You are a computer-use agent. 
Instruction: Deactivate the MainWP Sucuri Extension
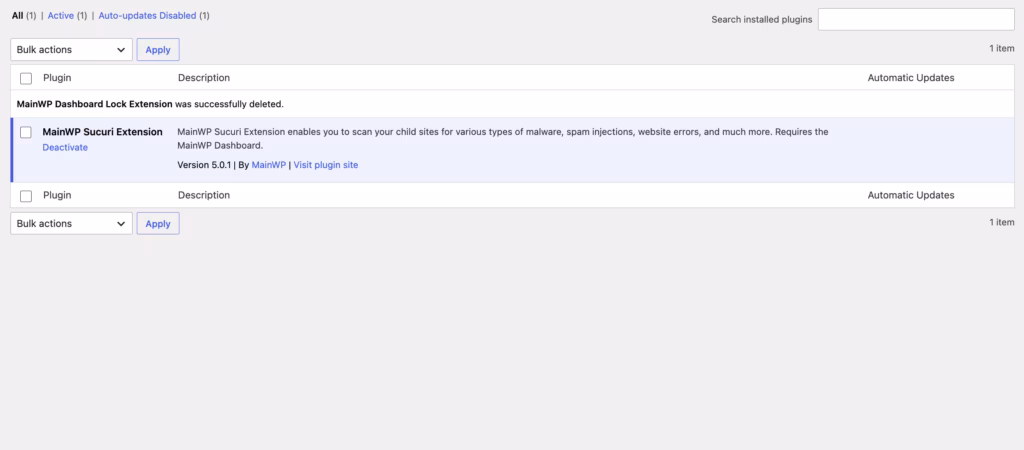click(65, 148)
